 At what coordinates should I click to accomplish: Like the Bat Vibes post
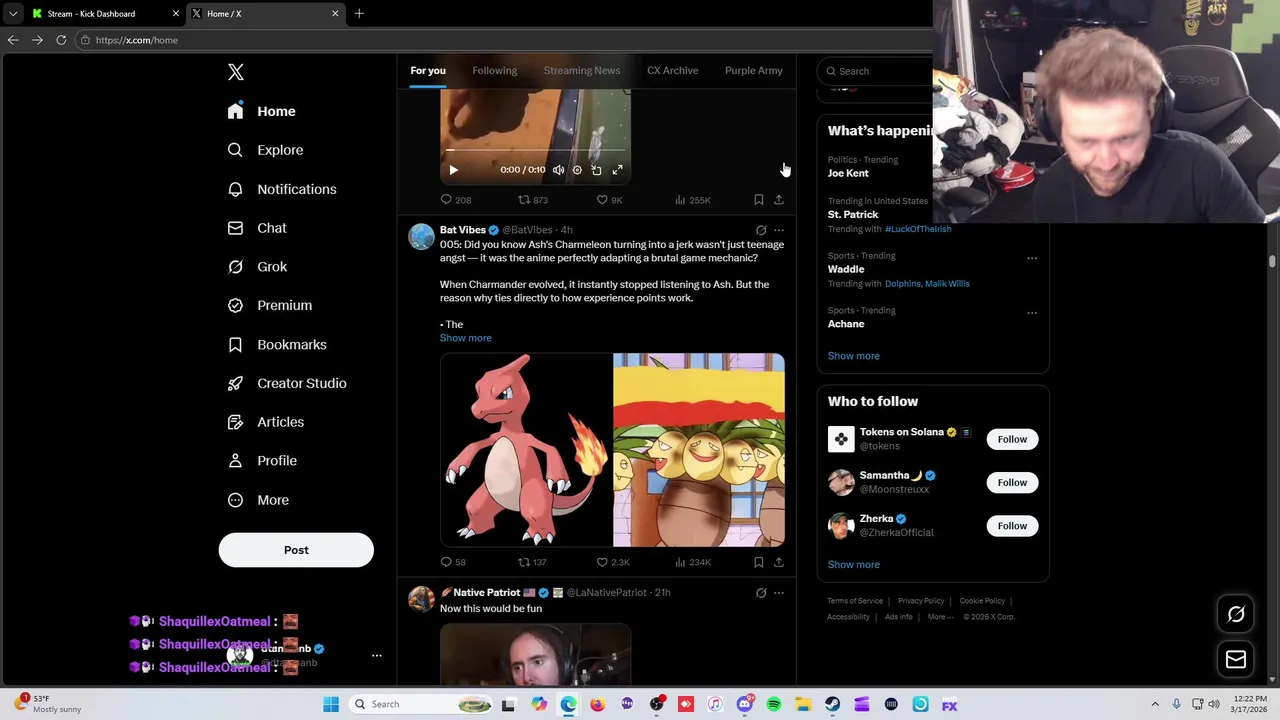coord(613,562)
